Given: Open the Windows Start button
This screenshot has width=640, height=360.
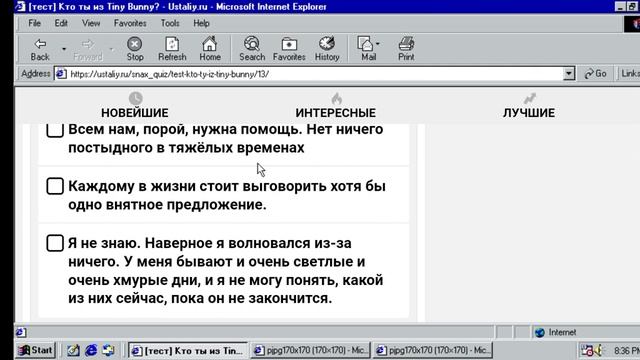Looking at the screenshot, I should click(x=36, y=350).
